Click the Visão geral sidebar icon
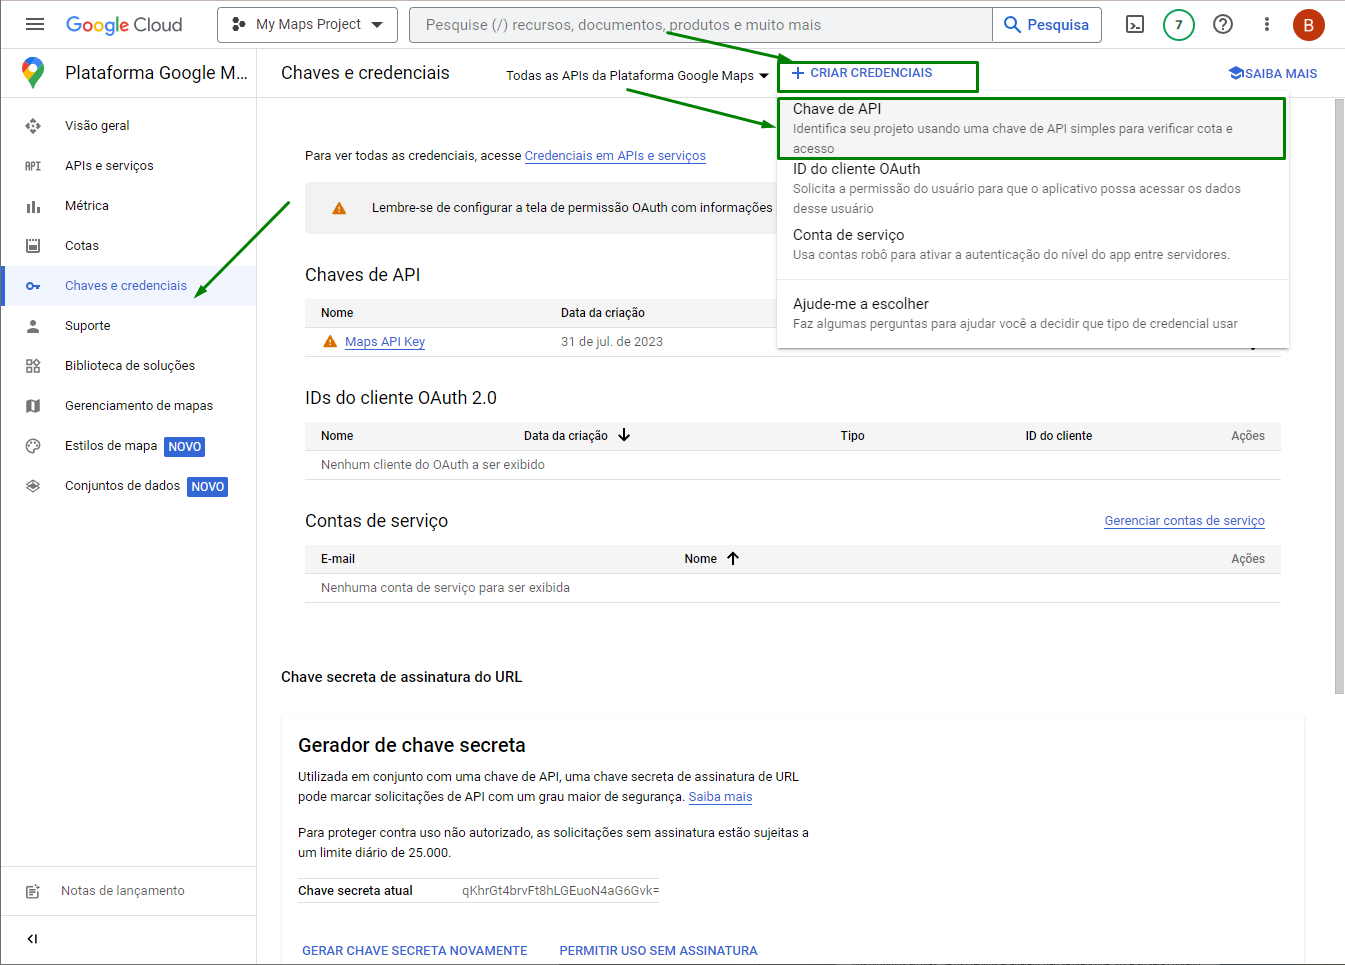Image resolution: width=1345 pixels, height=965 pixels. click(33, 126)
